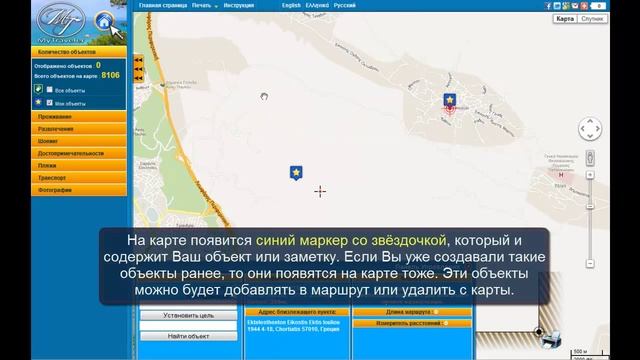Zoom in with the plus button
The image size is (640, 360).
click(590, 175)
